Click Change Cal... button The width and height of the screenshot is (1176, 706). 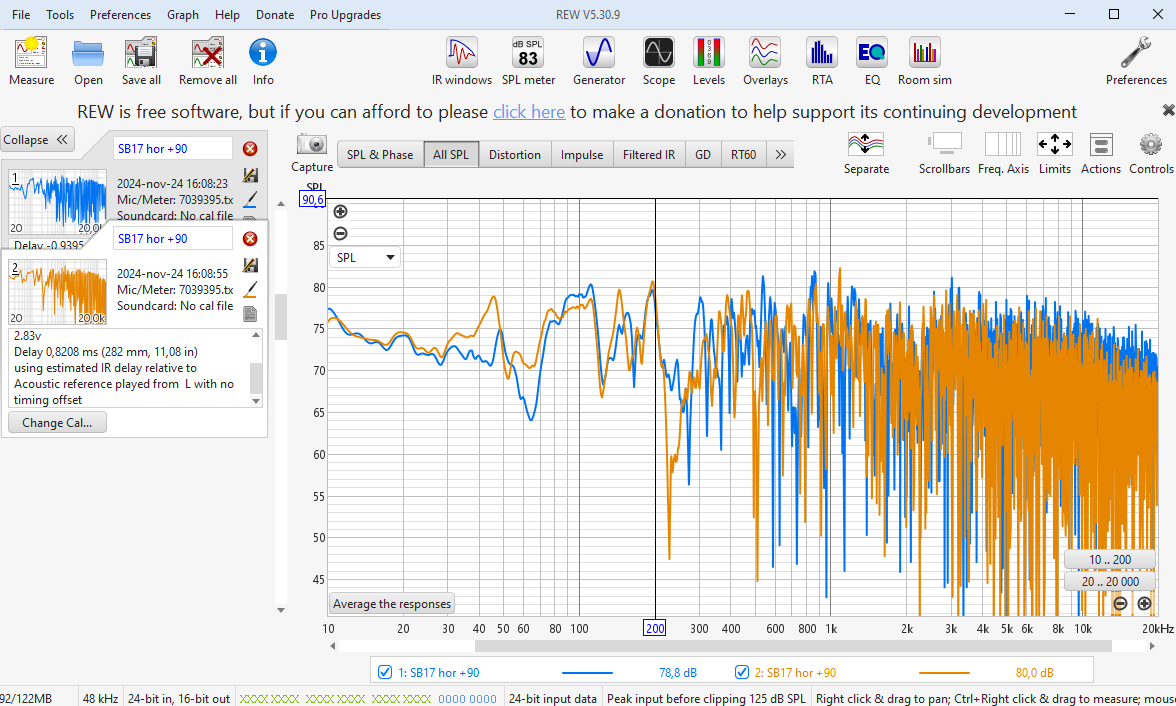click(x=57, y=422)
